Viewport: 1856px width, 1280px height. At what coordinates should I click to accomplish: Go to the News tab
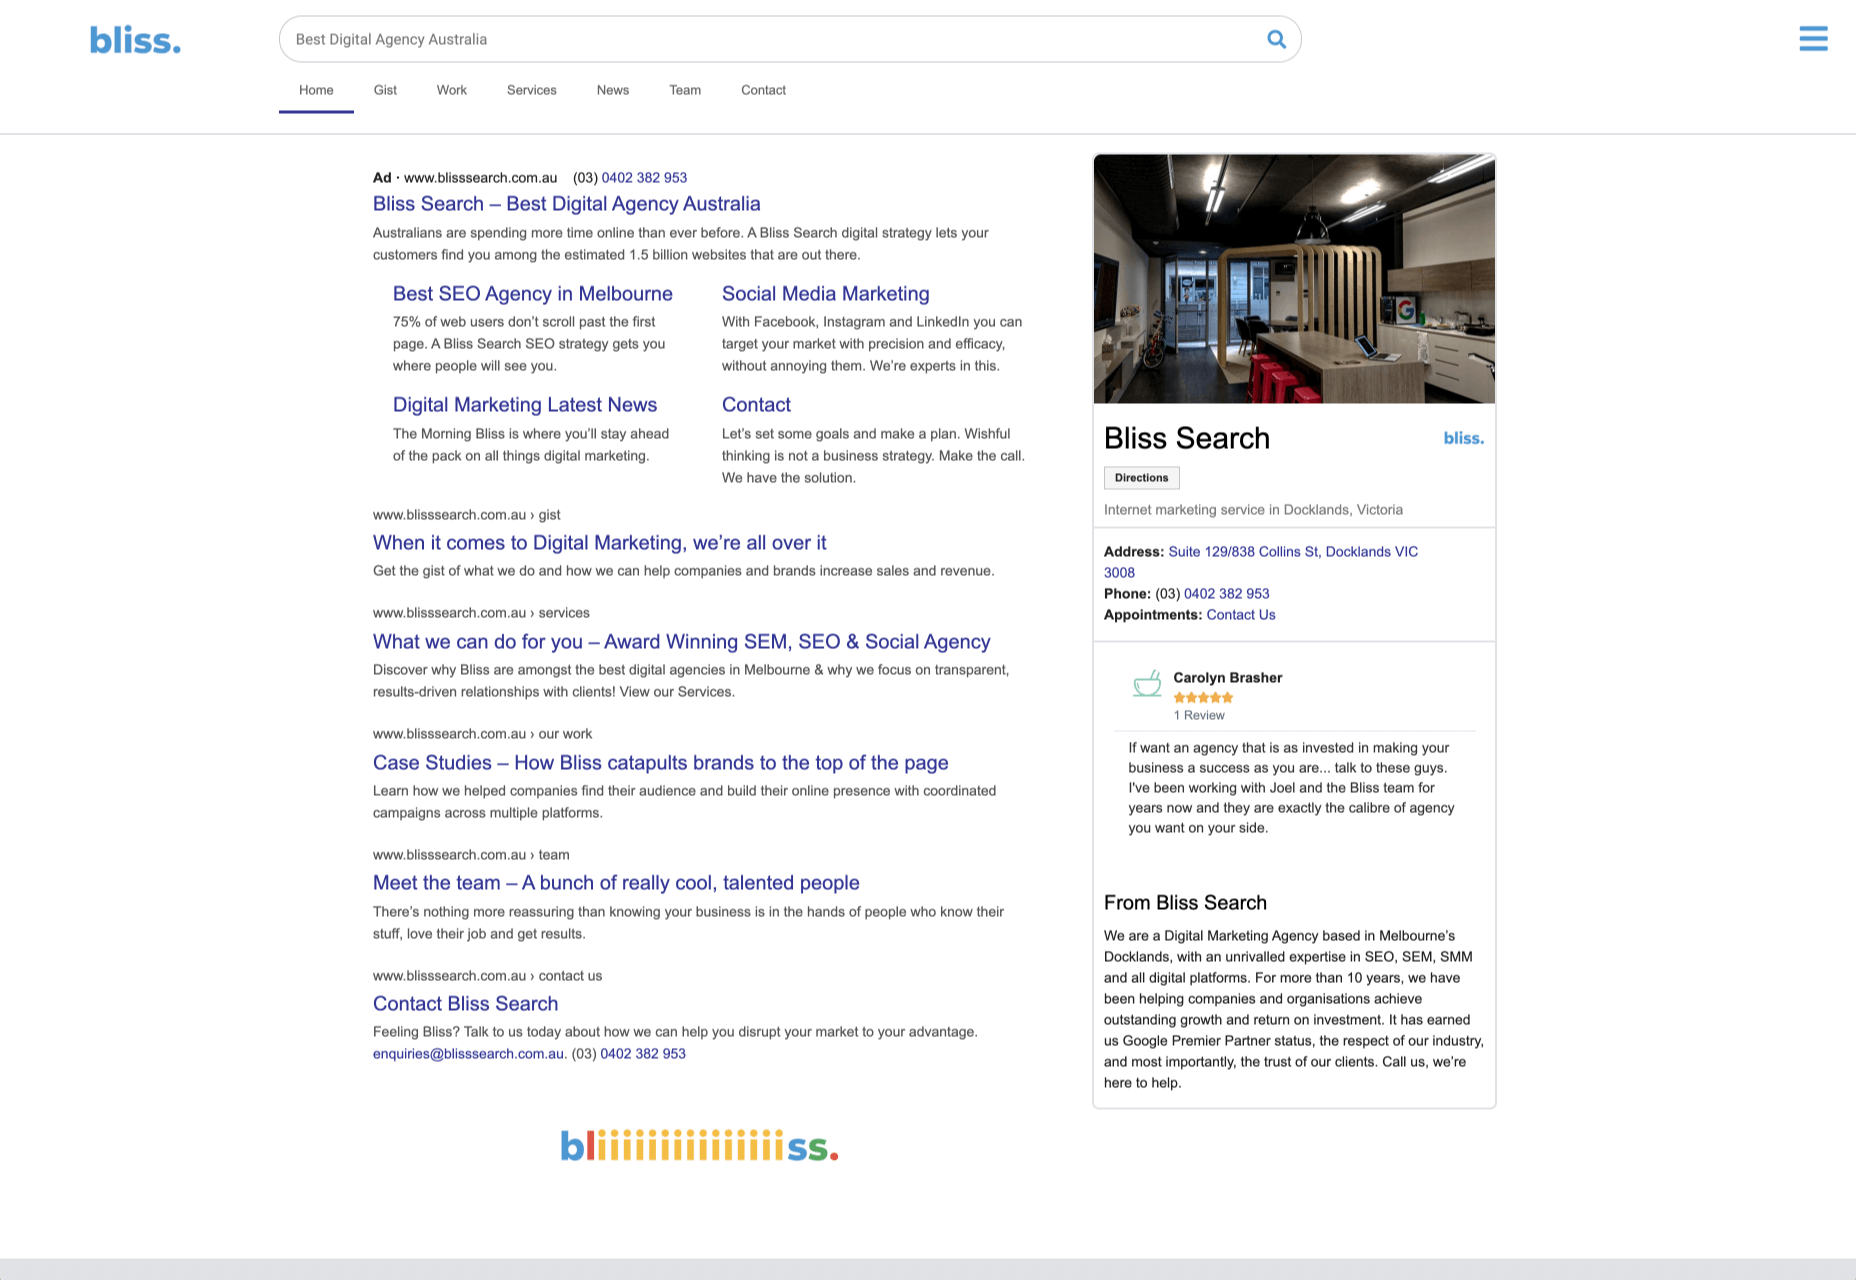click(x=613, y=90)
